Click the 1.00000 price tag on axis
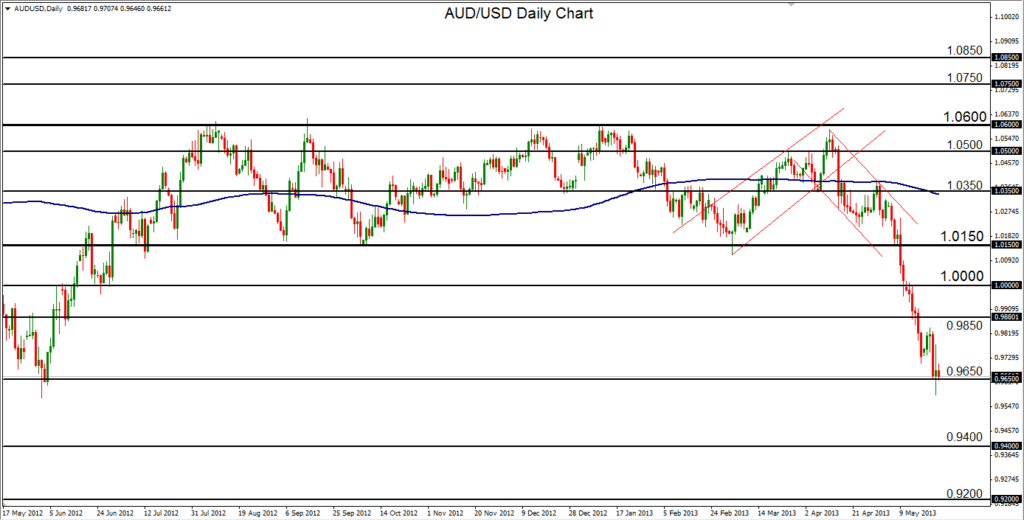This screenshot has height=520, width=1024. (x=1005, y=285)
